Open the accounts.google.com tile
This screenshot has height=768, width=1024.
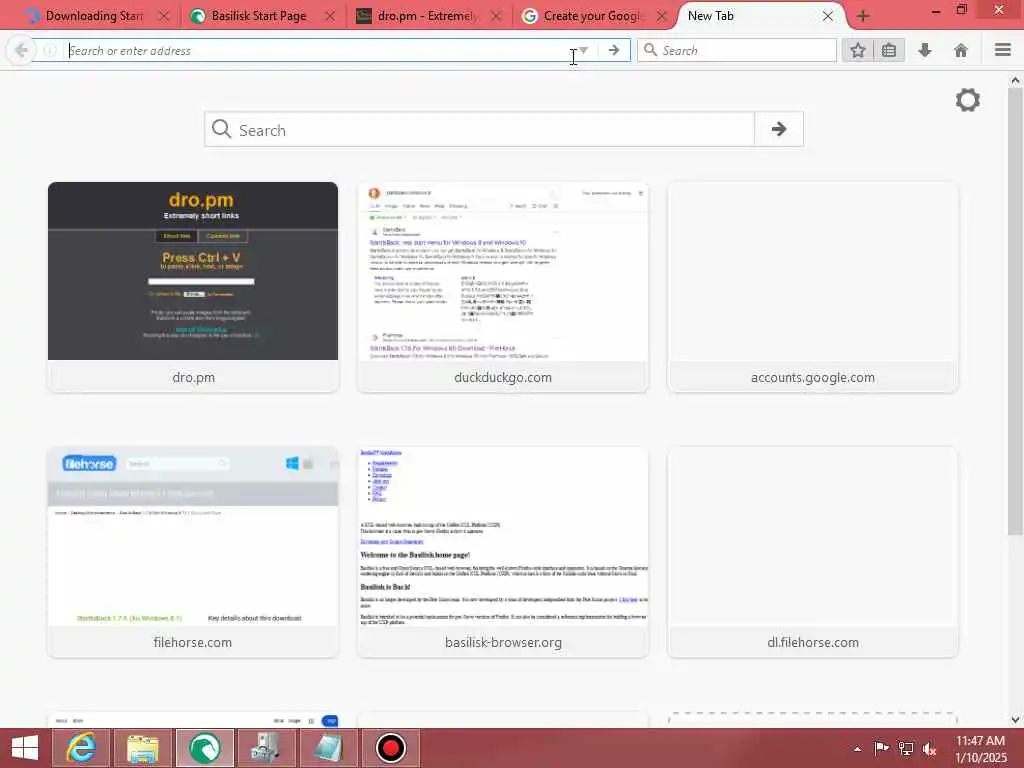coord(812,287)
